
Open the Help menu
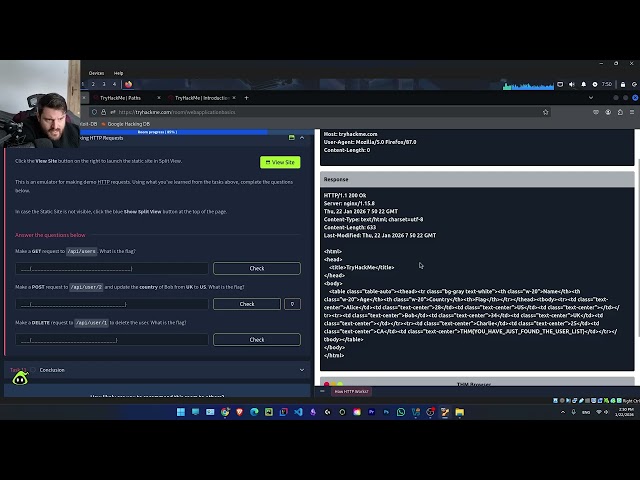tap(118, 73)
